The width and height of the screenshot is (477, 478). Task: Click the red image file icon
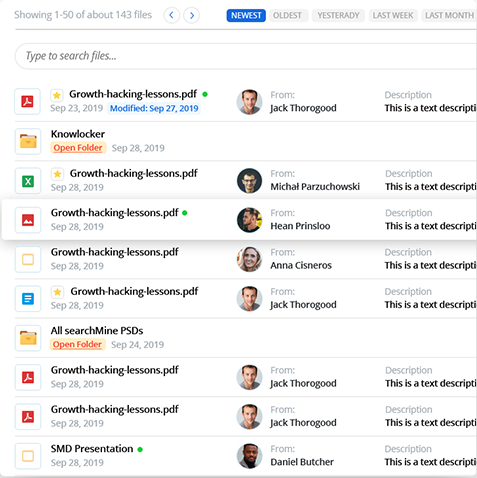coord(28,220)
